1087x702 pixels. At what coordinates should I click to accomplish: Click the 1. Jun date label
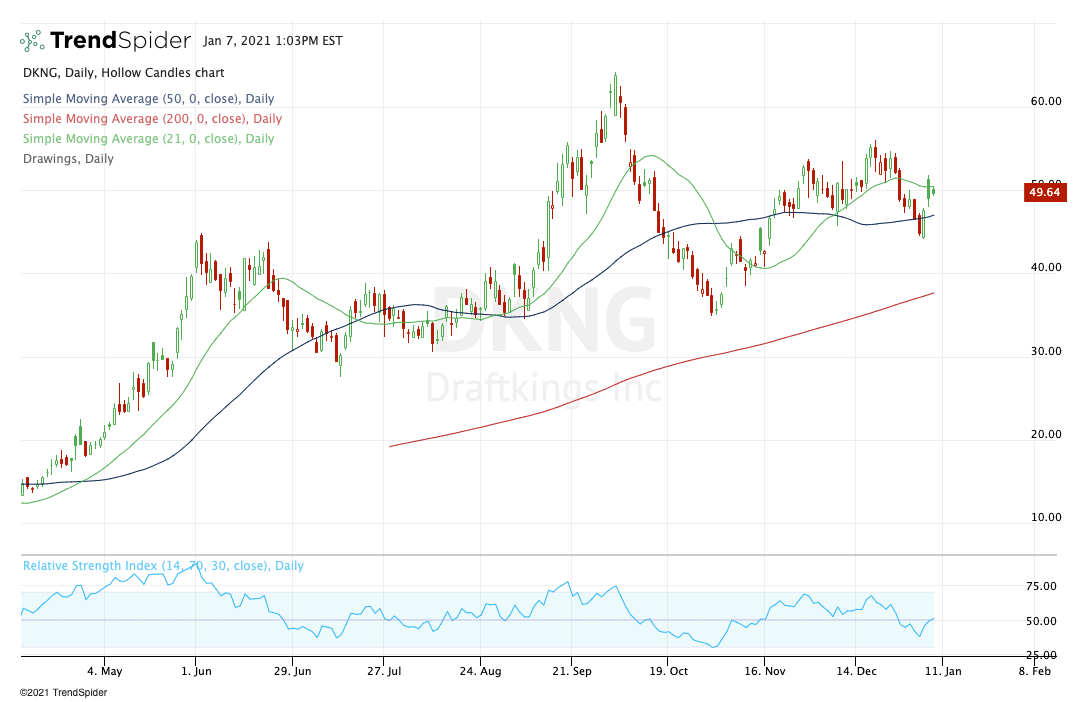click(x=196, y=671)
